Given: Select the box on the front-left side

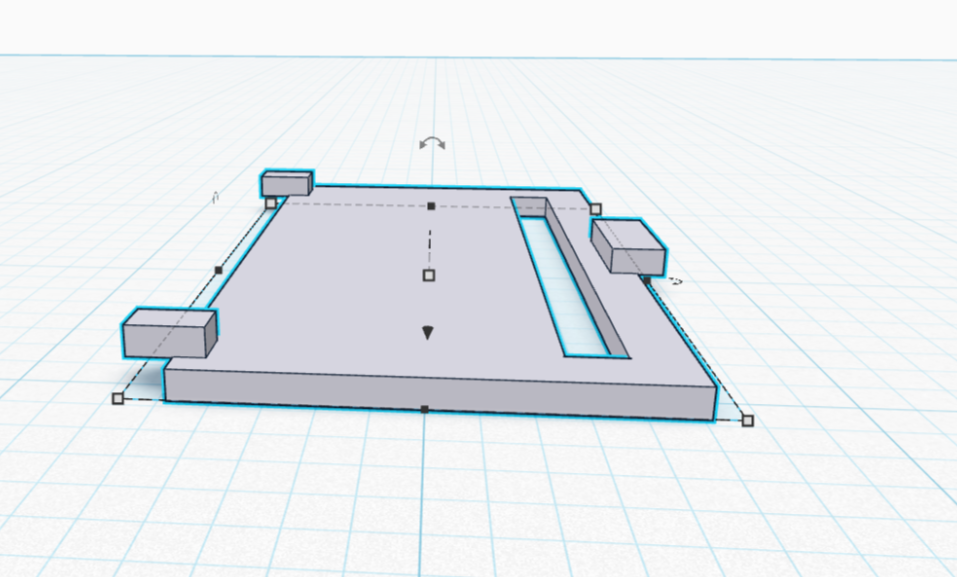Looking at the screenshot, I should coord(167,333).
